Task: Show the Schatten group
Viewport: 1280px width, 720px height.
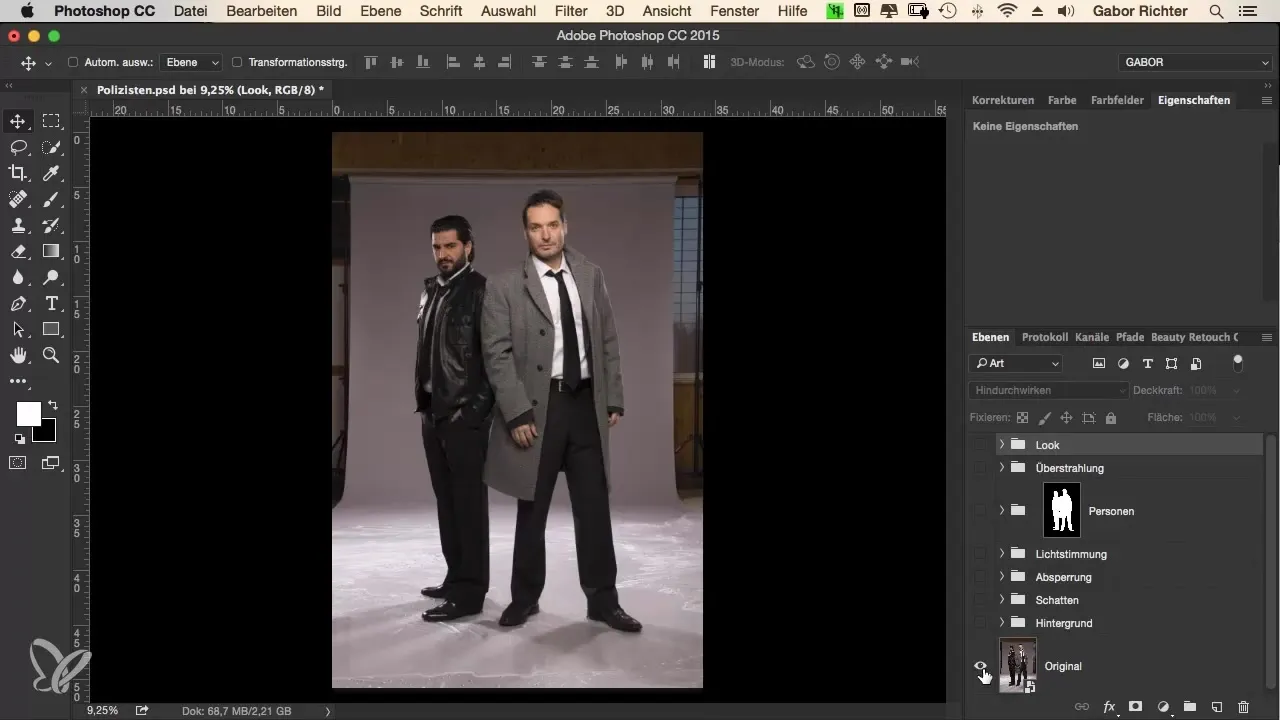Action: pyautogui.click(x=981, y=599)
